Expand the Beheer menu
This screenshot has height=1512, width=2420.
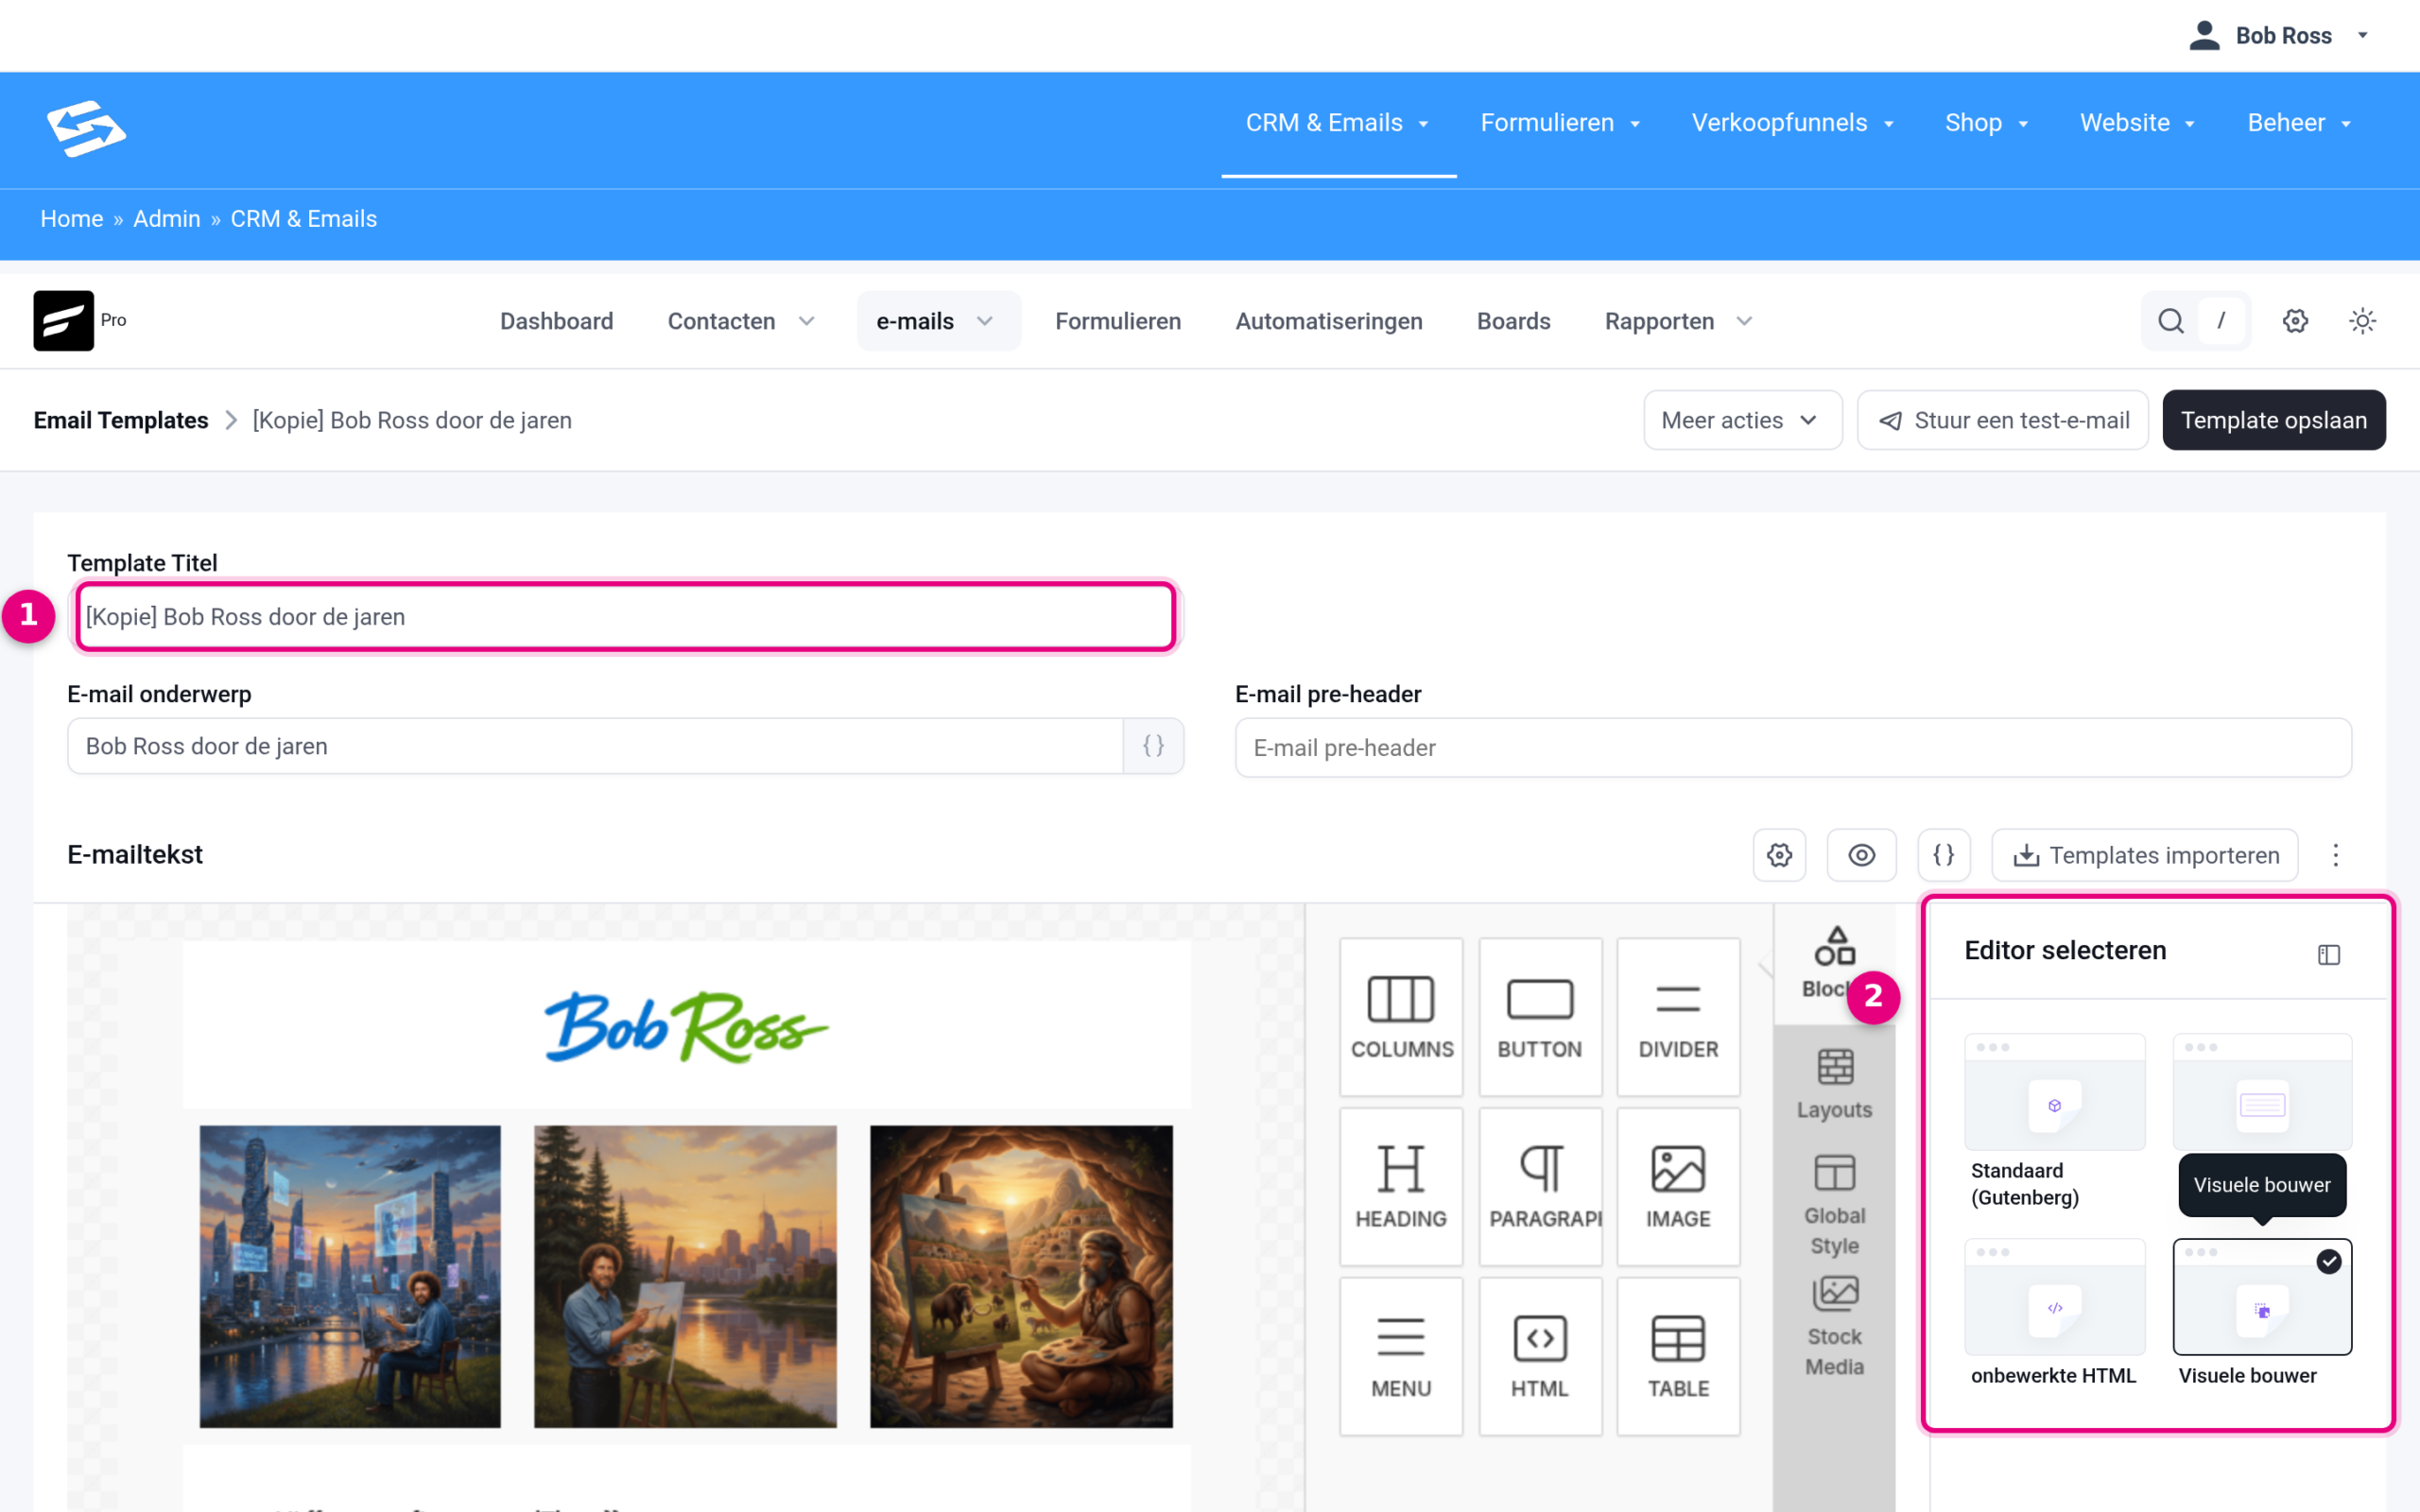click(x=2299, y=122)
